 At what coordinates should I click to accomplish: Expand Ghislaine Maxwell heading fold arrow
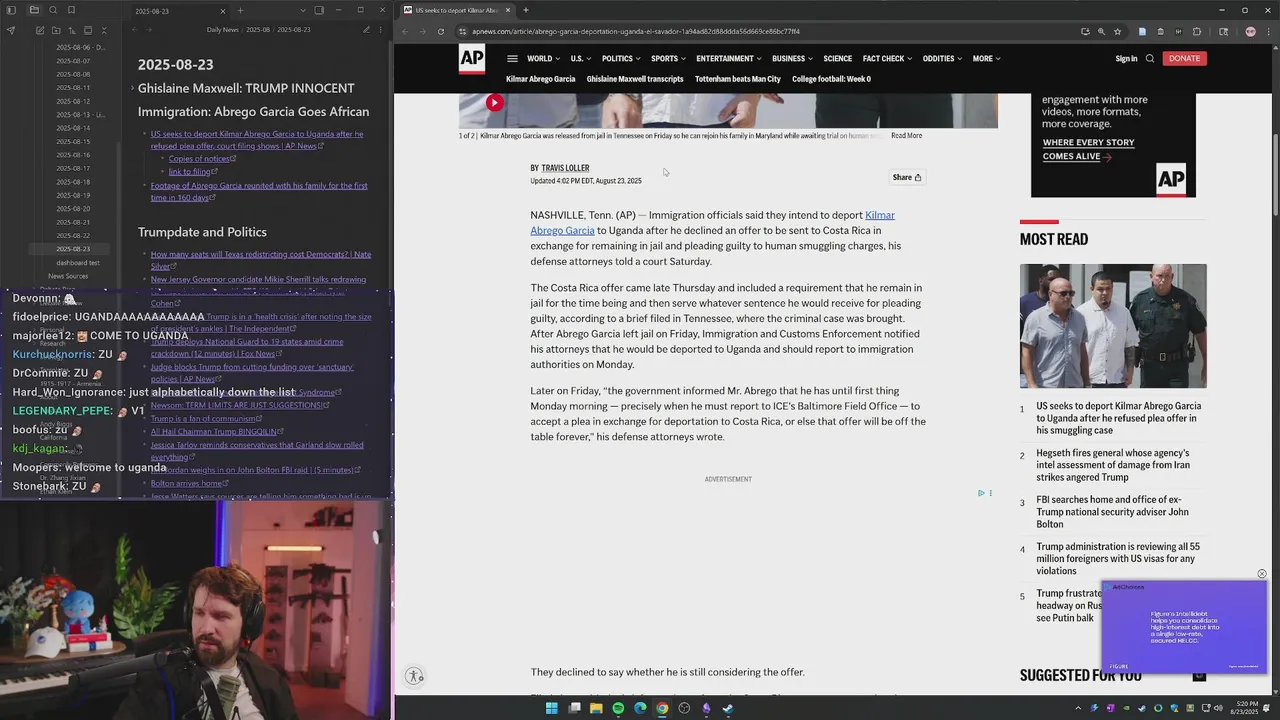[x=132, y=89]
